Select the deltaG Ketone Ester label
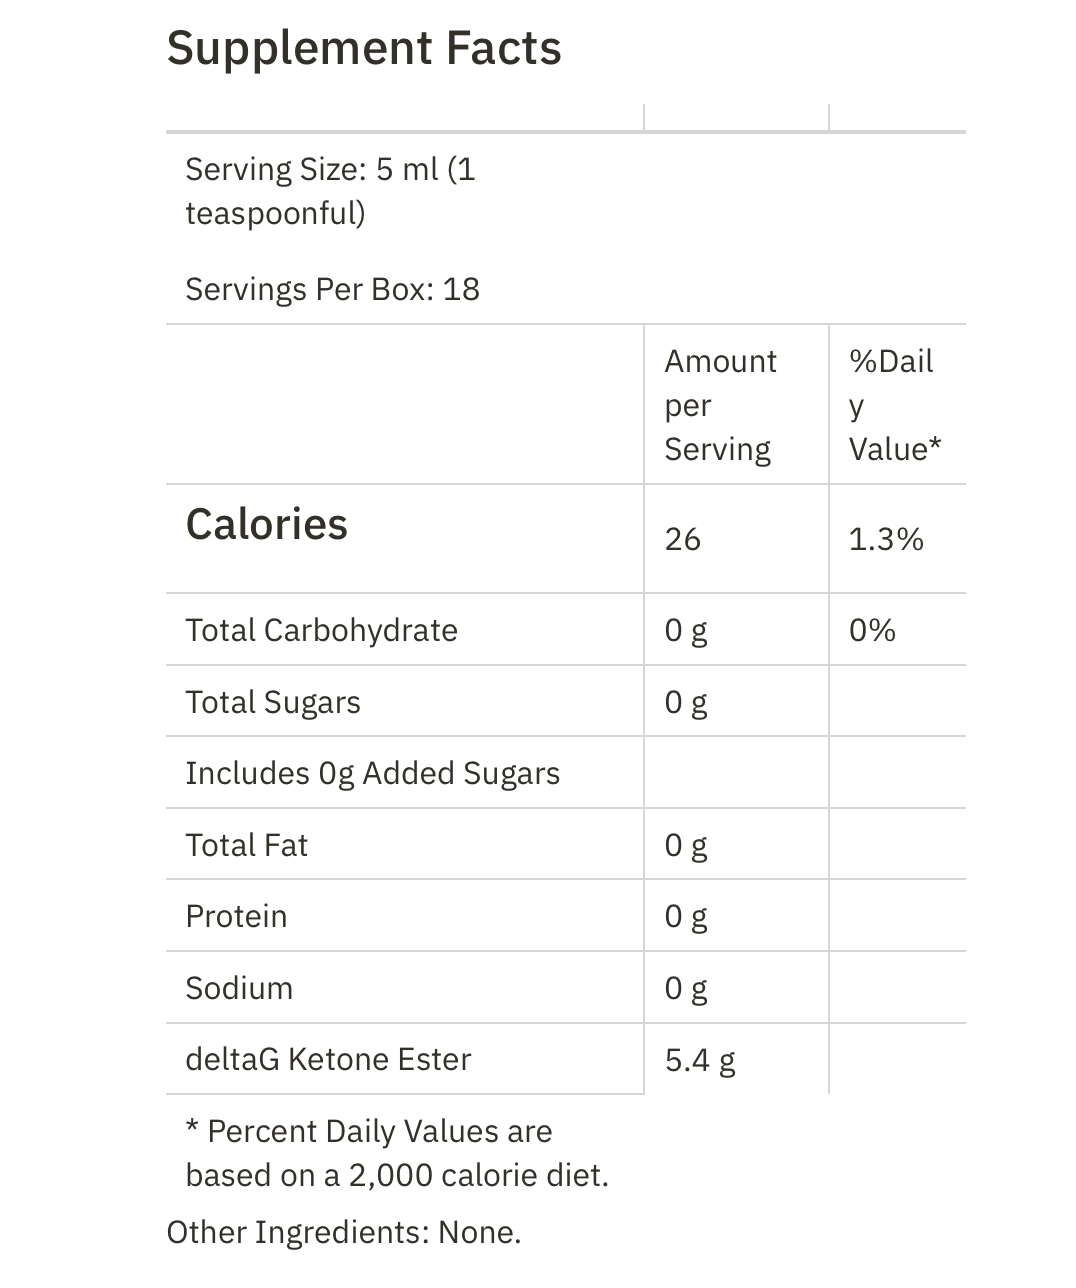Viewport: 1076px width, 1288px height. pyautogui.click(x=328, y=1059)
